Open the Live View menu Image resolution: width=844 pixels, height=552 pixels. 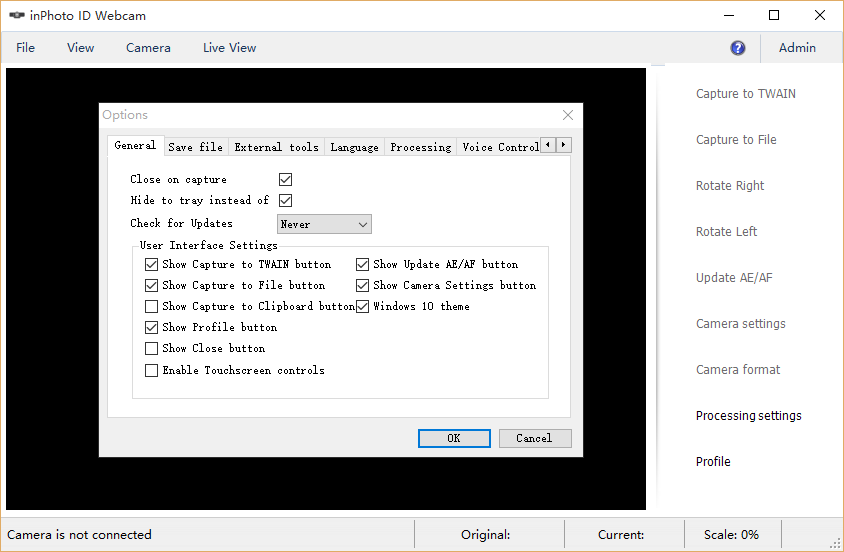click(x=229, y=48)
